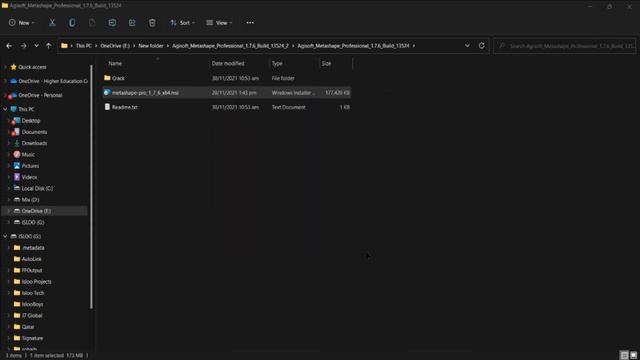Go up one folder level
This screenshot has width=640, height=360.
49,46
